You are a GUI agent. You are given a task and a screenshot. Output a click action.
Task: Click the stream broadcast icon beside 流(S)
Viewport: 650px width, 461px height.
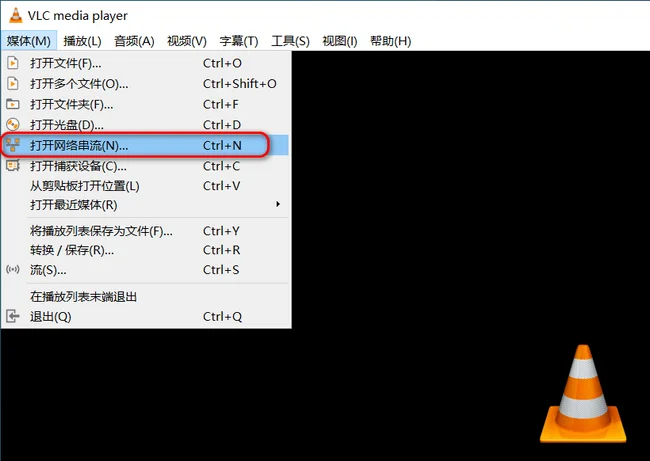(13, 270)
